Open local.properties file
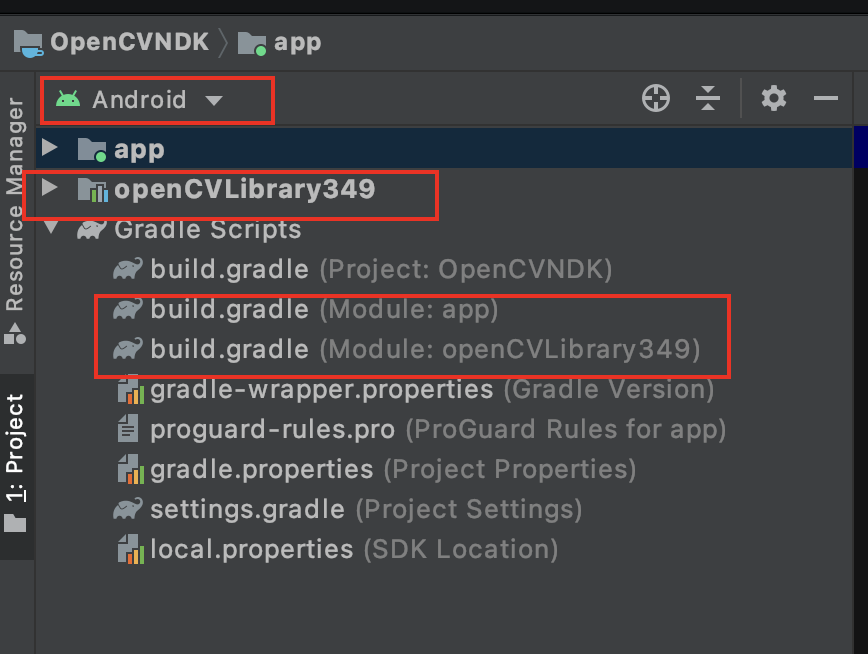This screenshot has height=654, width=868. tap(443, 549)
